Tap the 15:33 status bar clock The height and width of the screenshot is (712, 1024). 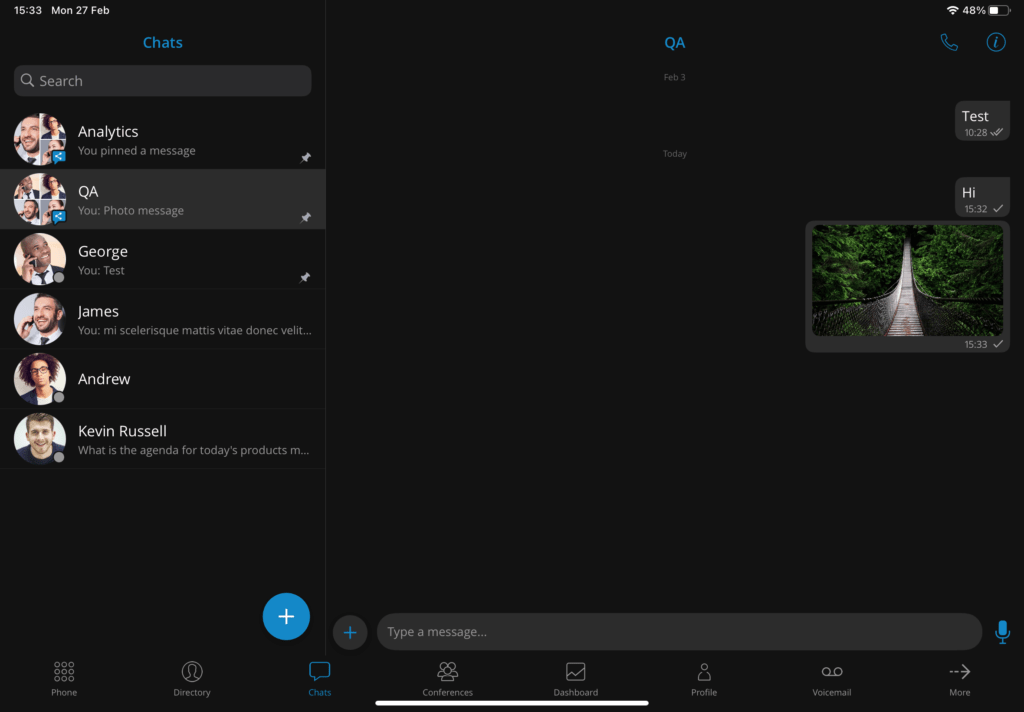click(x=27, y=10)
